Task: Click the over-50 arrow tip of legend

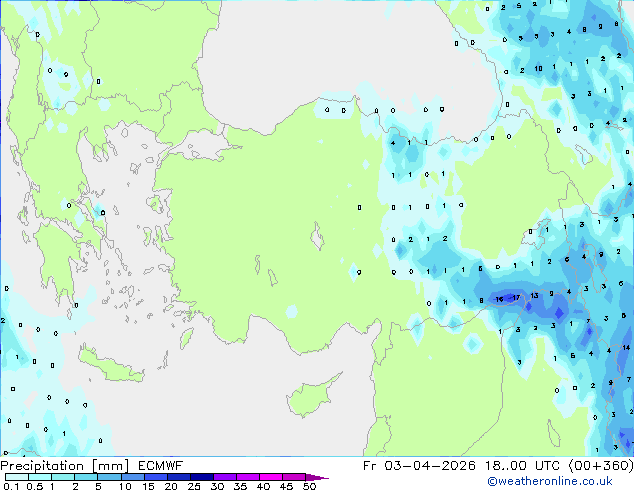Action: [317, 477]
